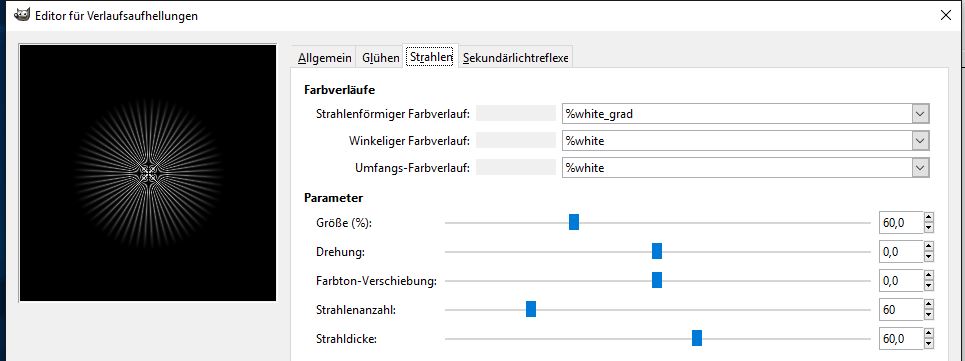965x361 pixels.
Task: Increase Größe value with up arrow
Action: tap(929, 216)
